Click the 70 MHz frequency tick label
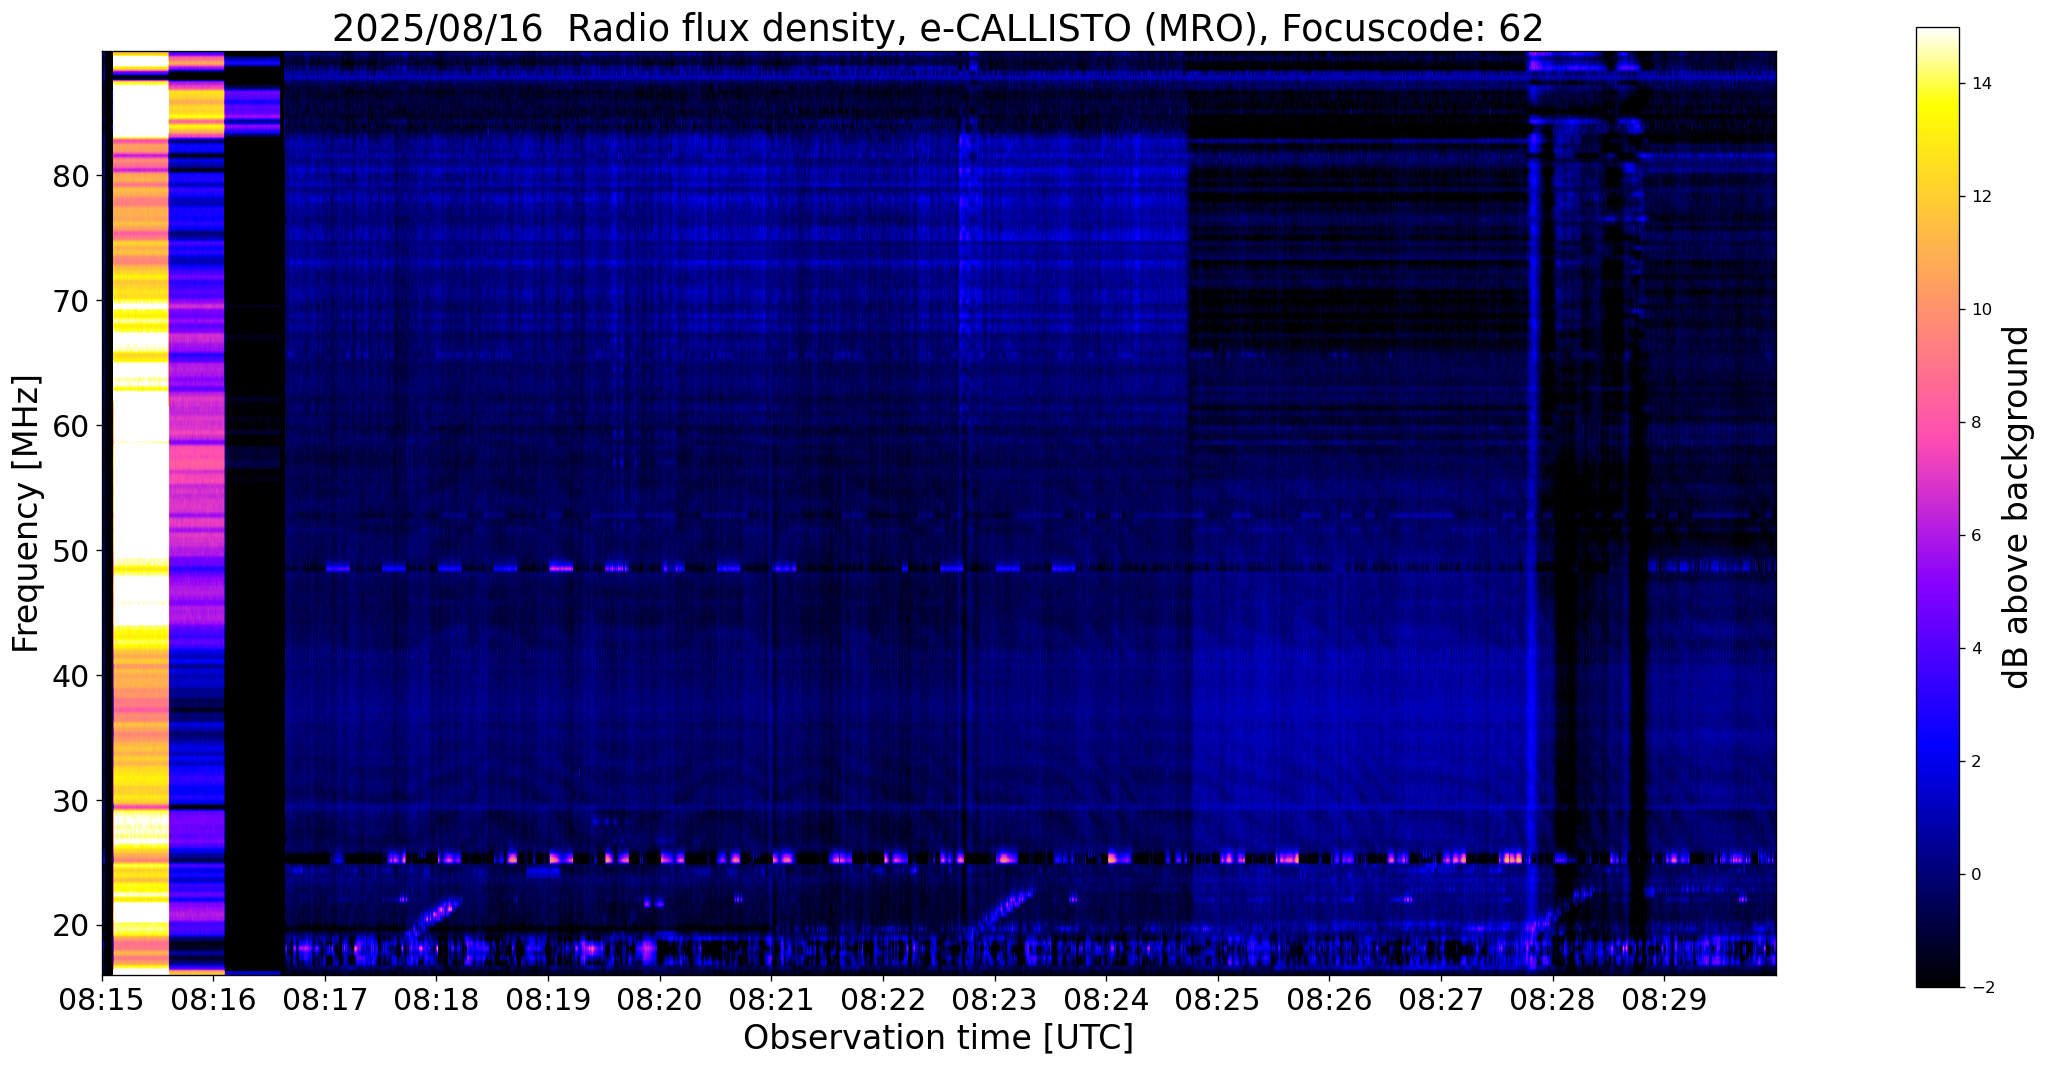Viewport: 2047px width, 1067px height. (x=71, y=301)
